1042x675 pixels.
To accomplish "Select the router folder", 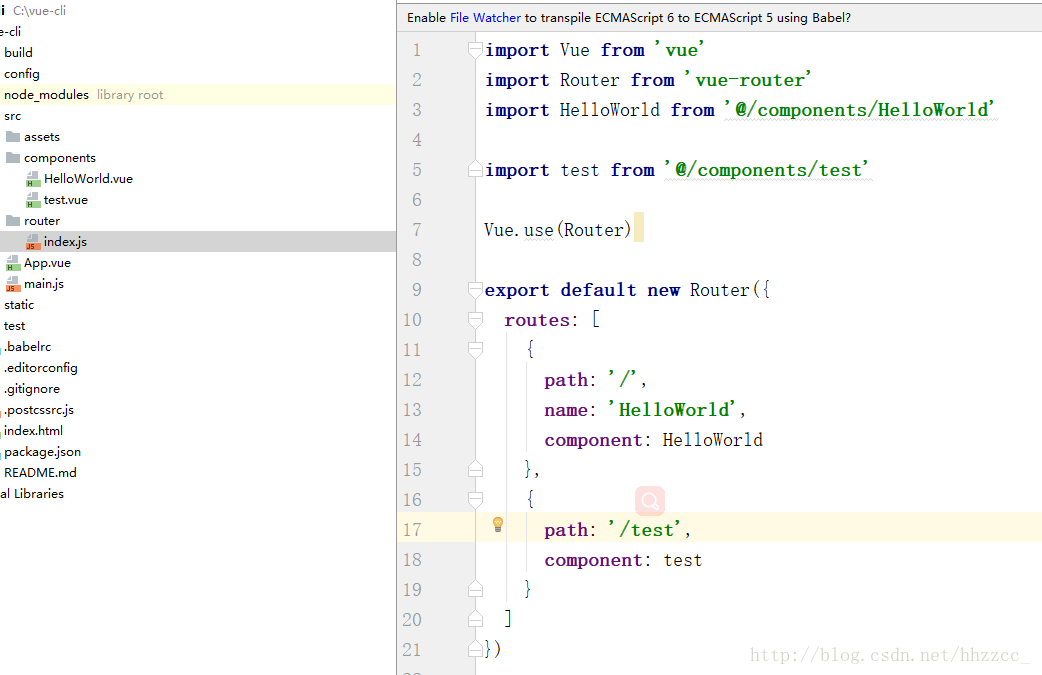I will (42, 221).
